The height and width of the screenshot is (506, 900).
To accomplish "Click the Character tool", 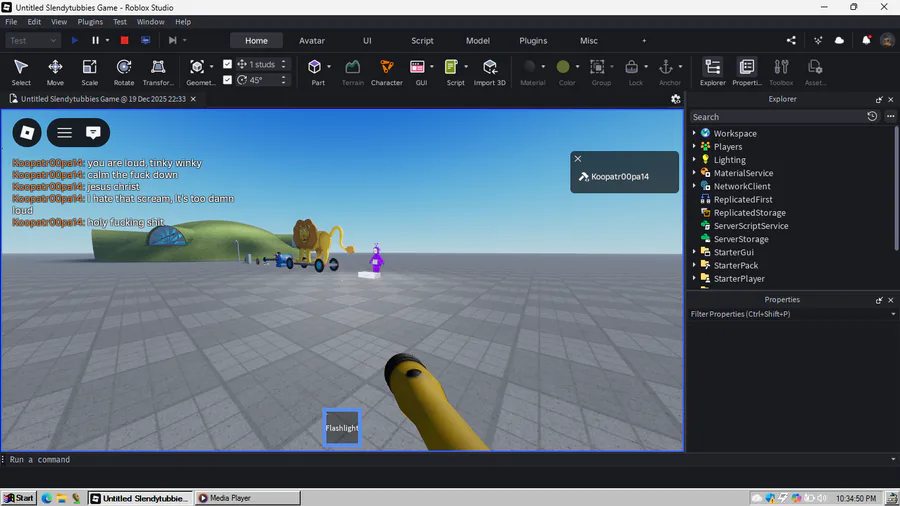I will click(x=387, y=72).
